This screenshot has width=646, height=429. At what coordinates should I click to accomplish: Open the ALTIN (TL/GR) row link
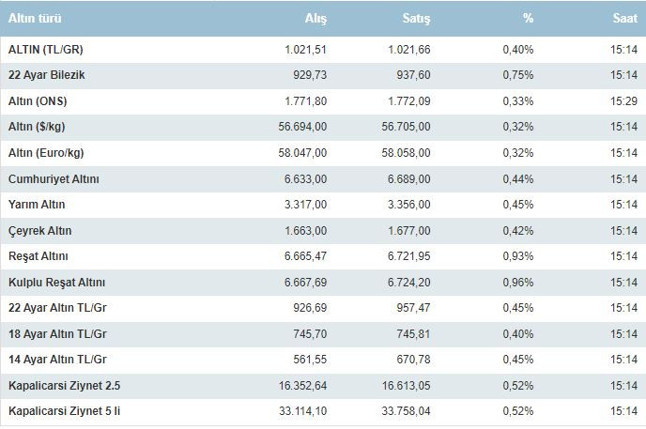pos(45,49)
